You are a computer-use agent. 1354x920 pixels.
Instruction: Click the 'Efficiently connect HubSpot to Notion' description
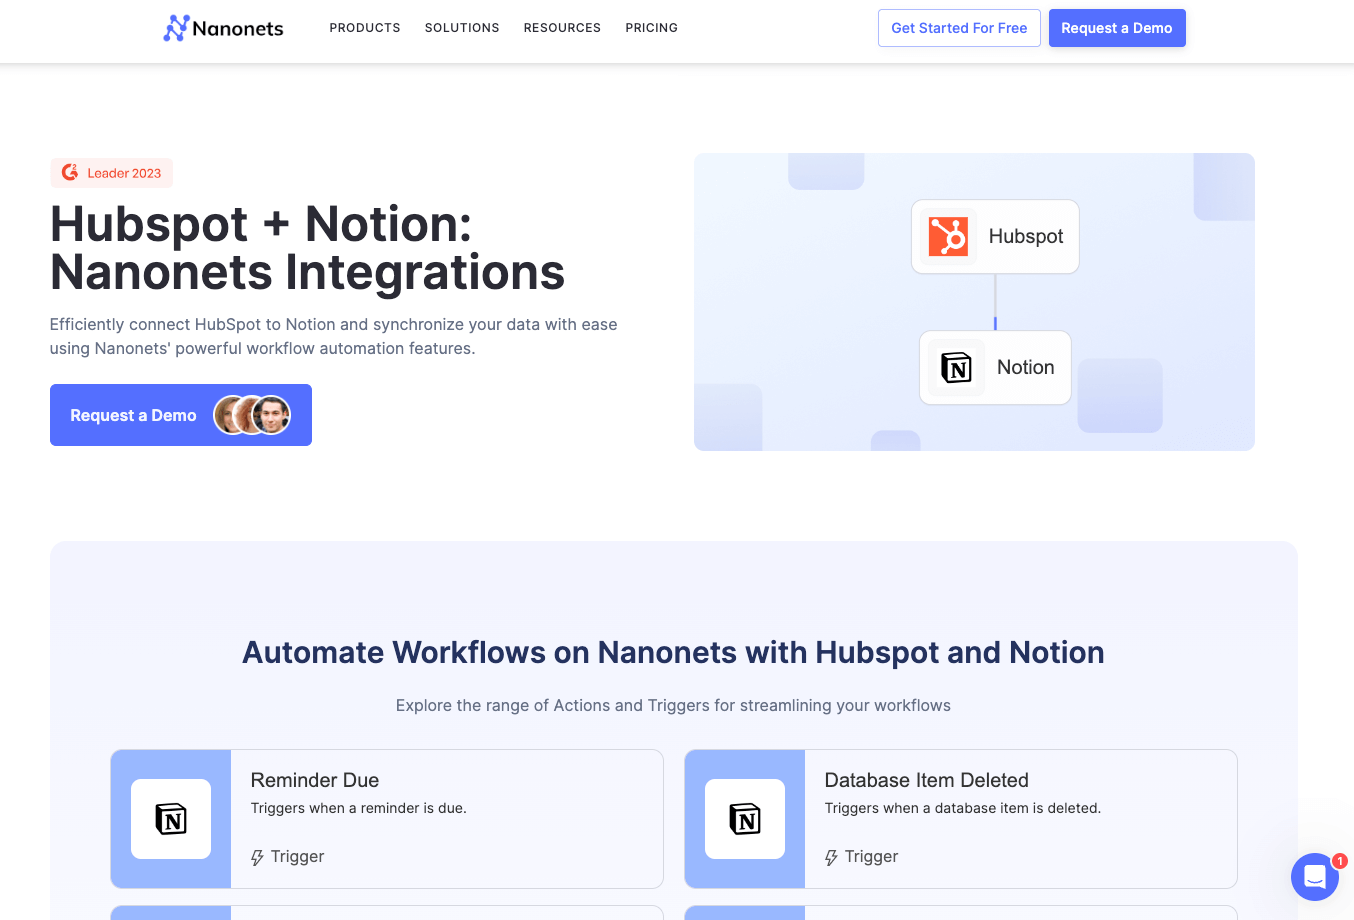[333, 336]
